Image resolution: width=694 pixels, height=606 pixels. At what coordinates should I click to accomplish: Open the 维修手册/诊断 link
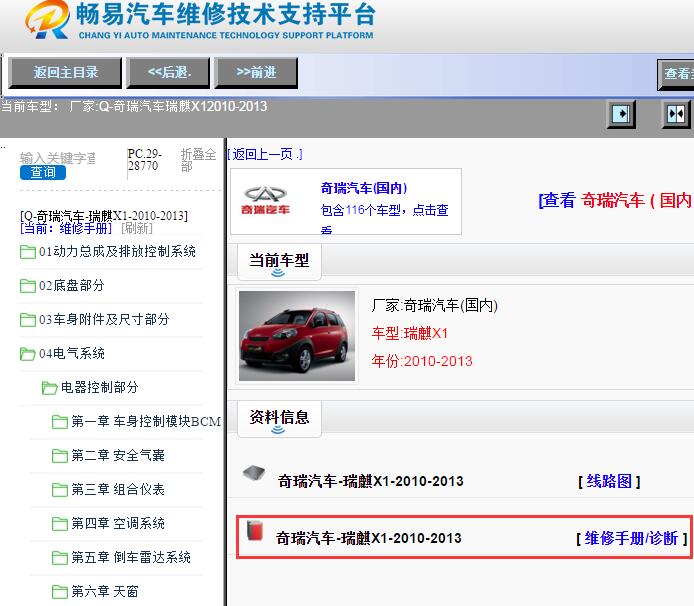pos(631,539)
